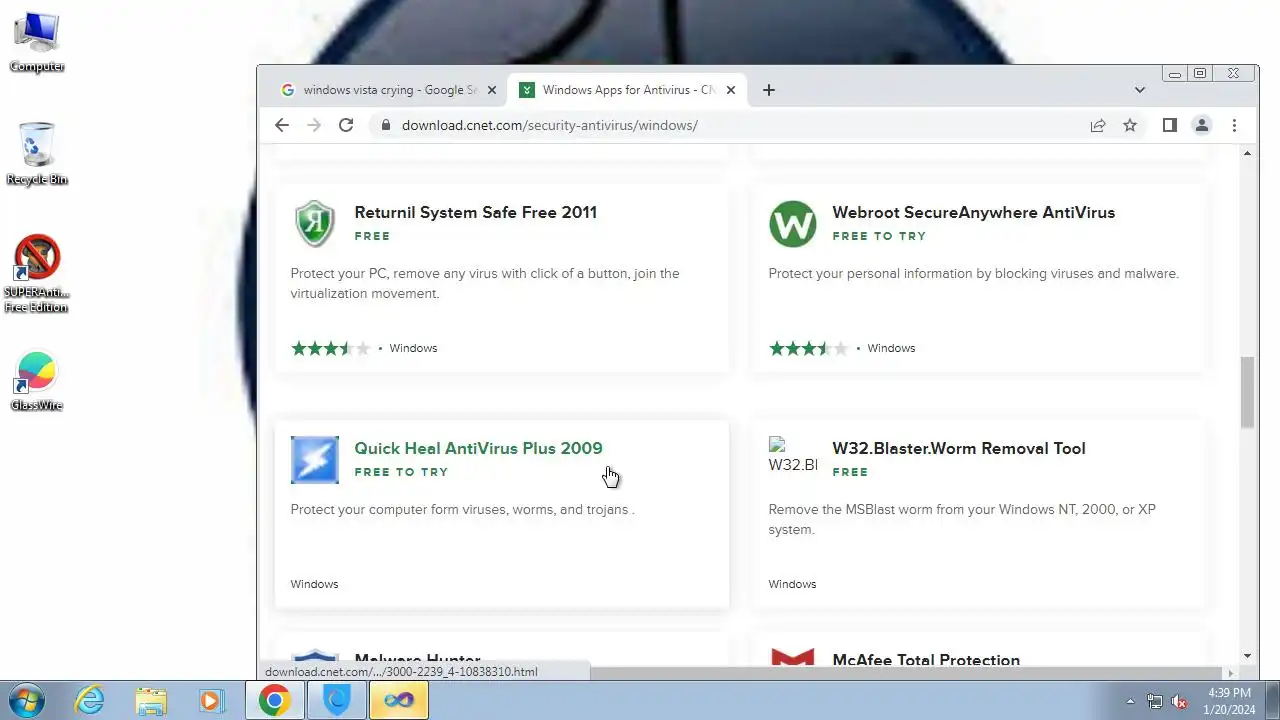Click the Returnil System Safe shield logo
Screen dimensions: 1280x720
(315, 224)
